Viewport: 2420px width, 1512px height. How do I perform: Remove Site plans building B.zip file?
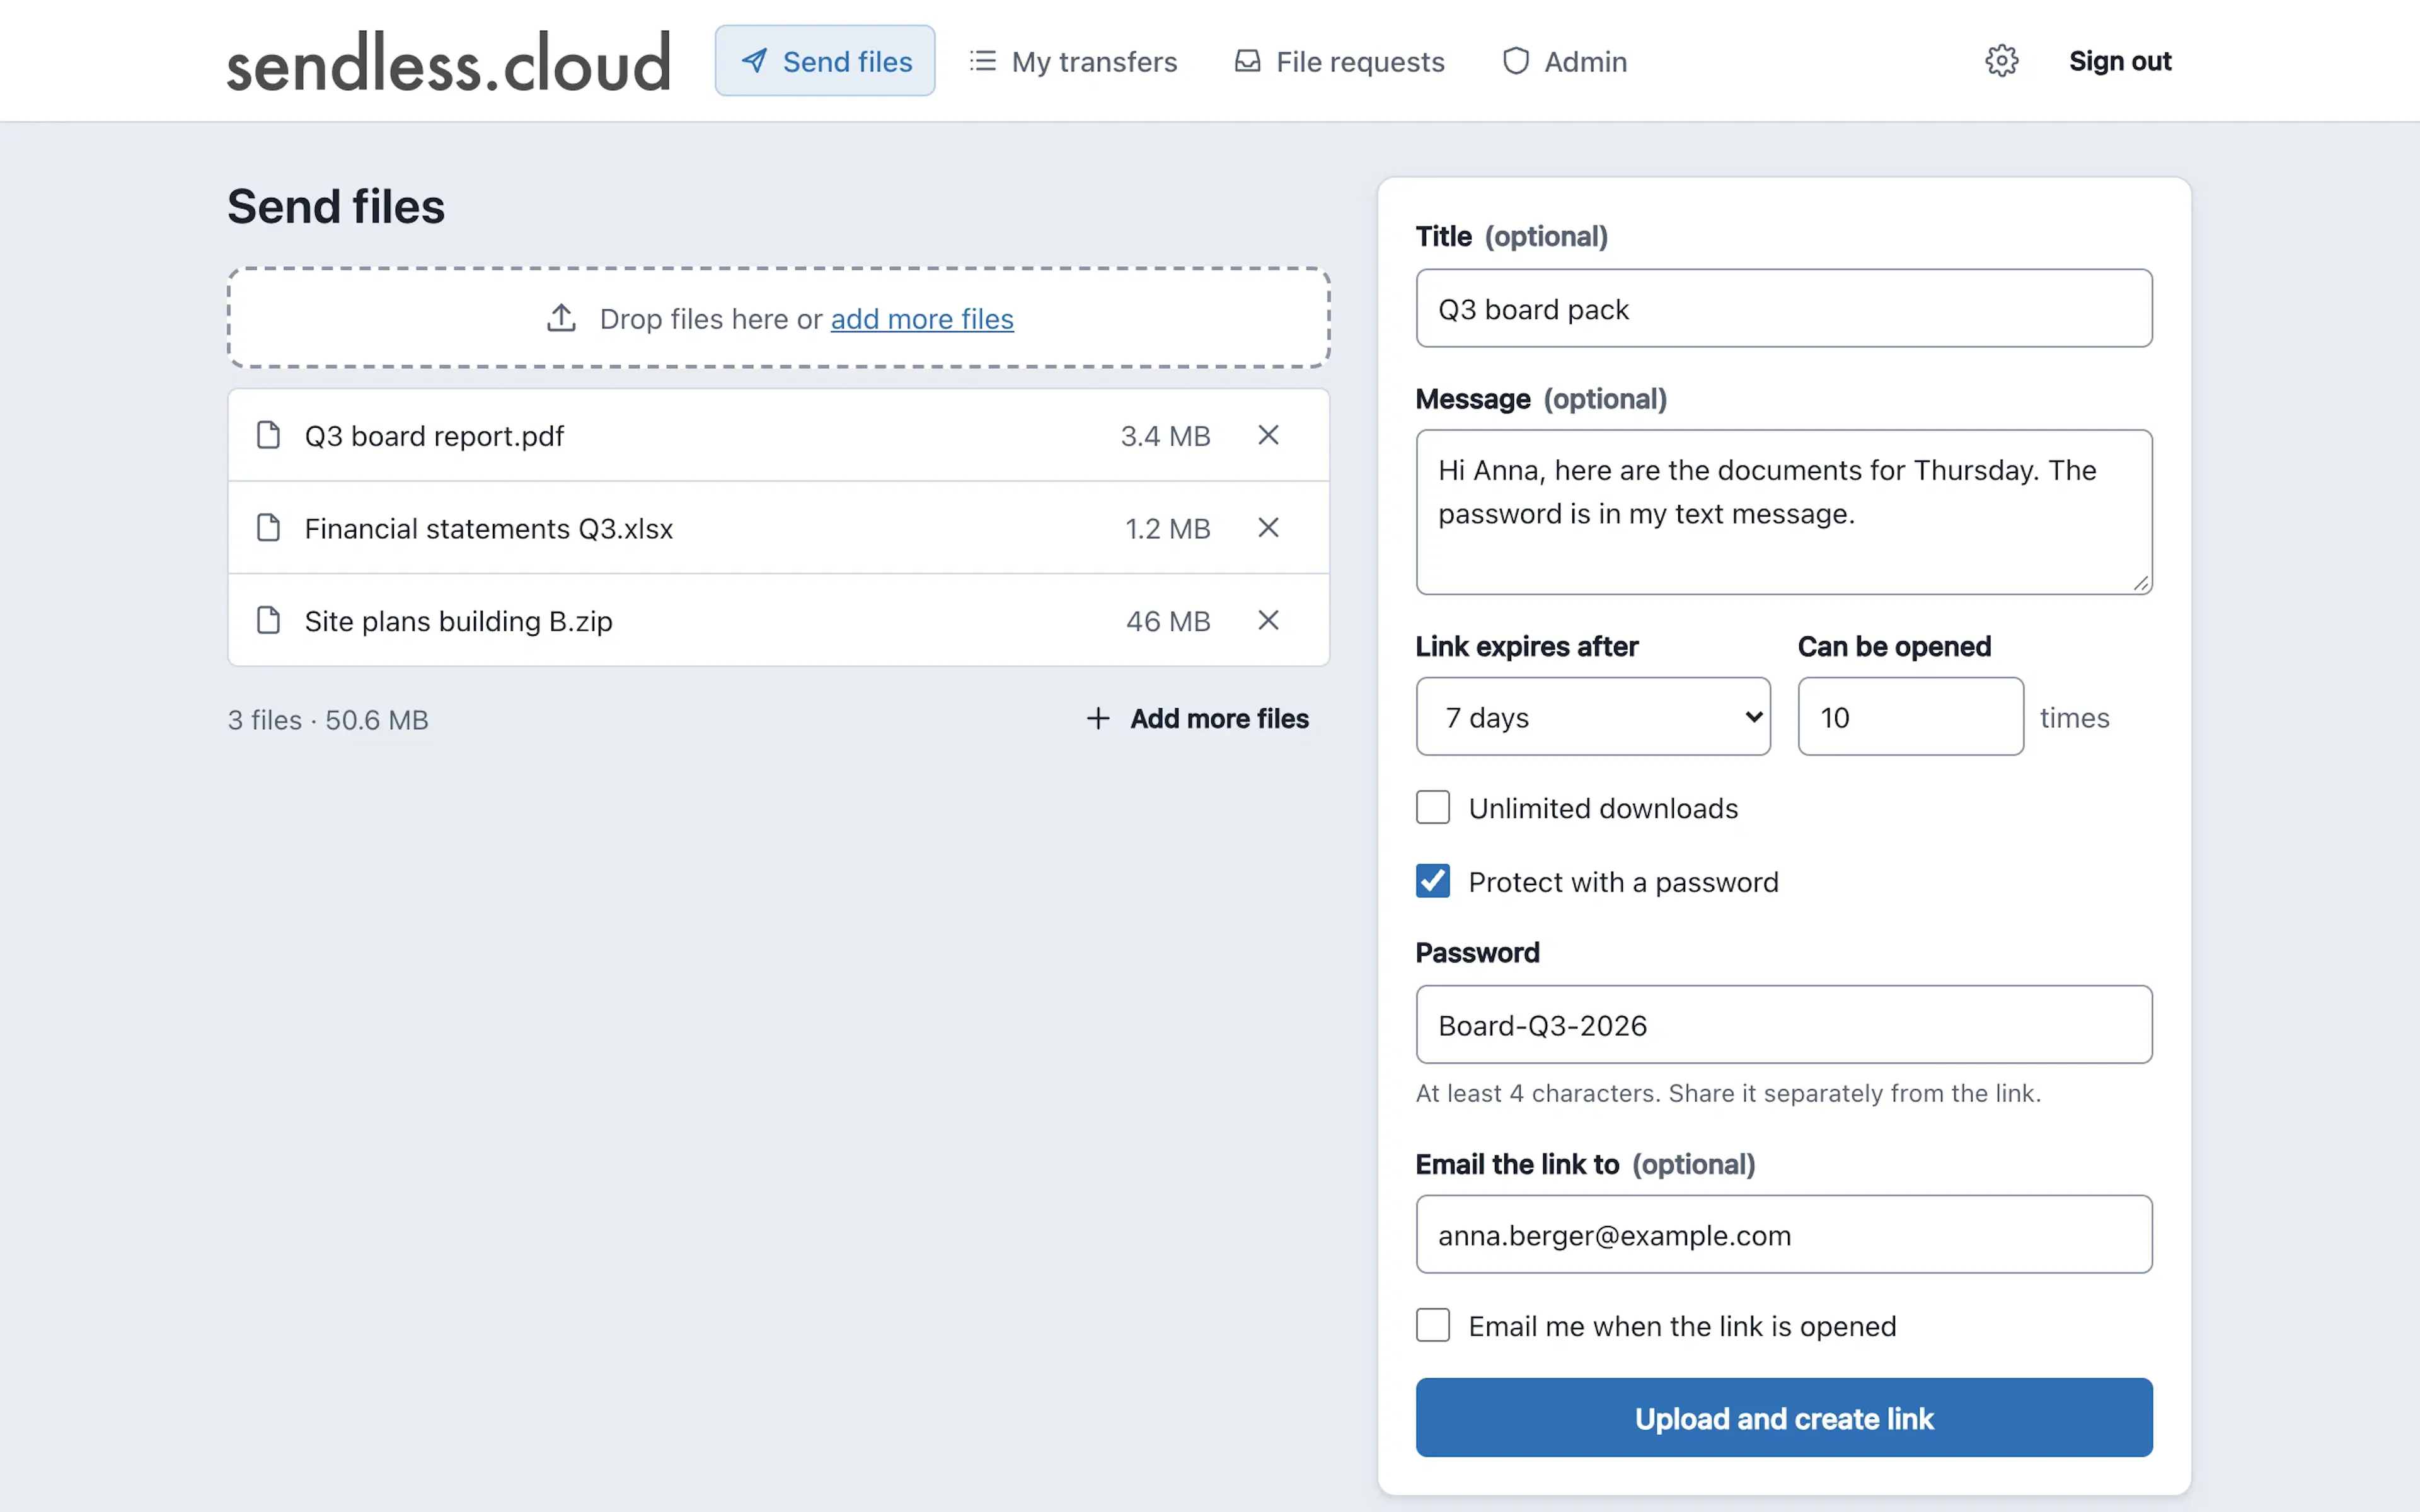[1268, 620]
